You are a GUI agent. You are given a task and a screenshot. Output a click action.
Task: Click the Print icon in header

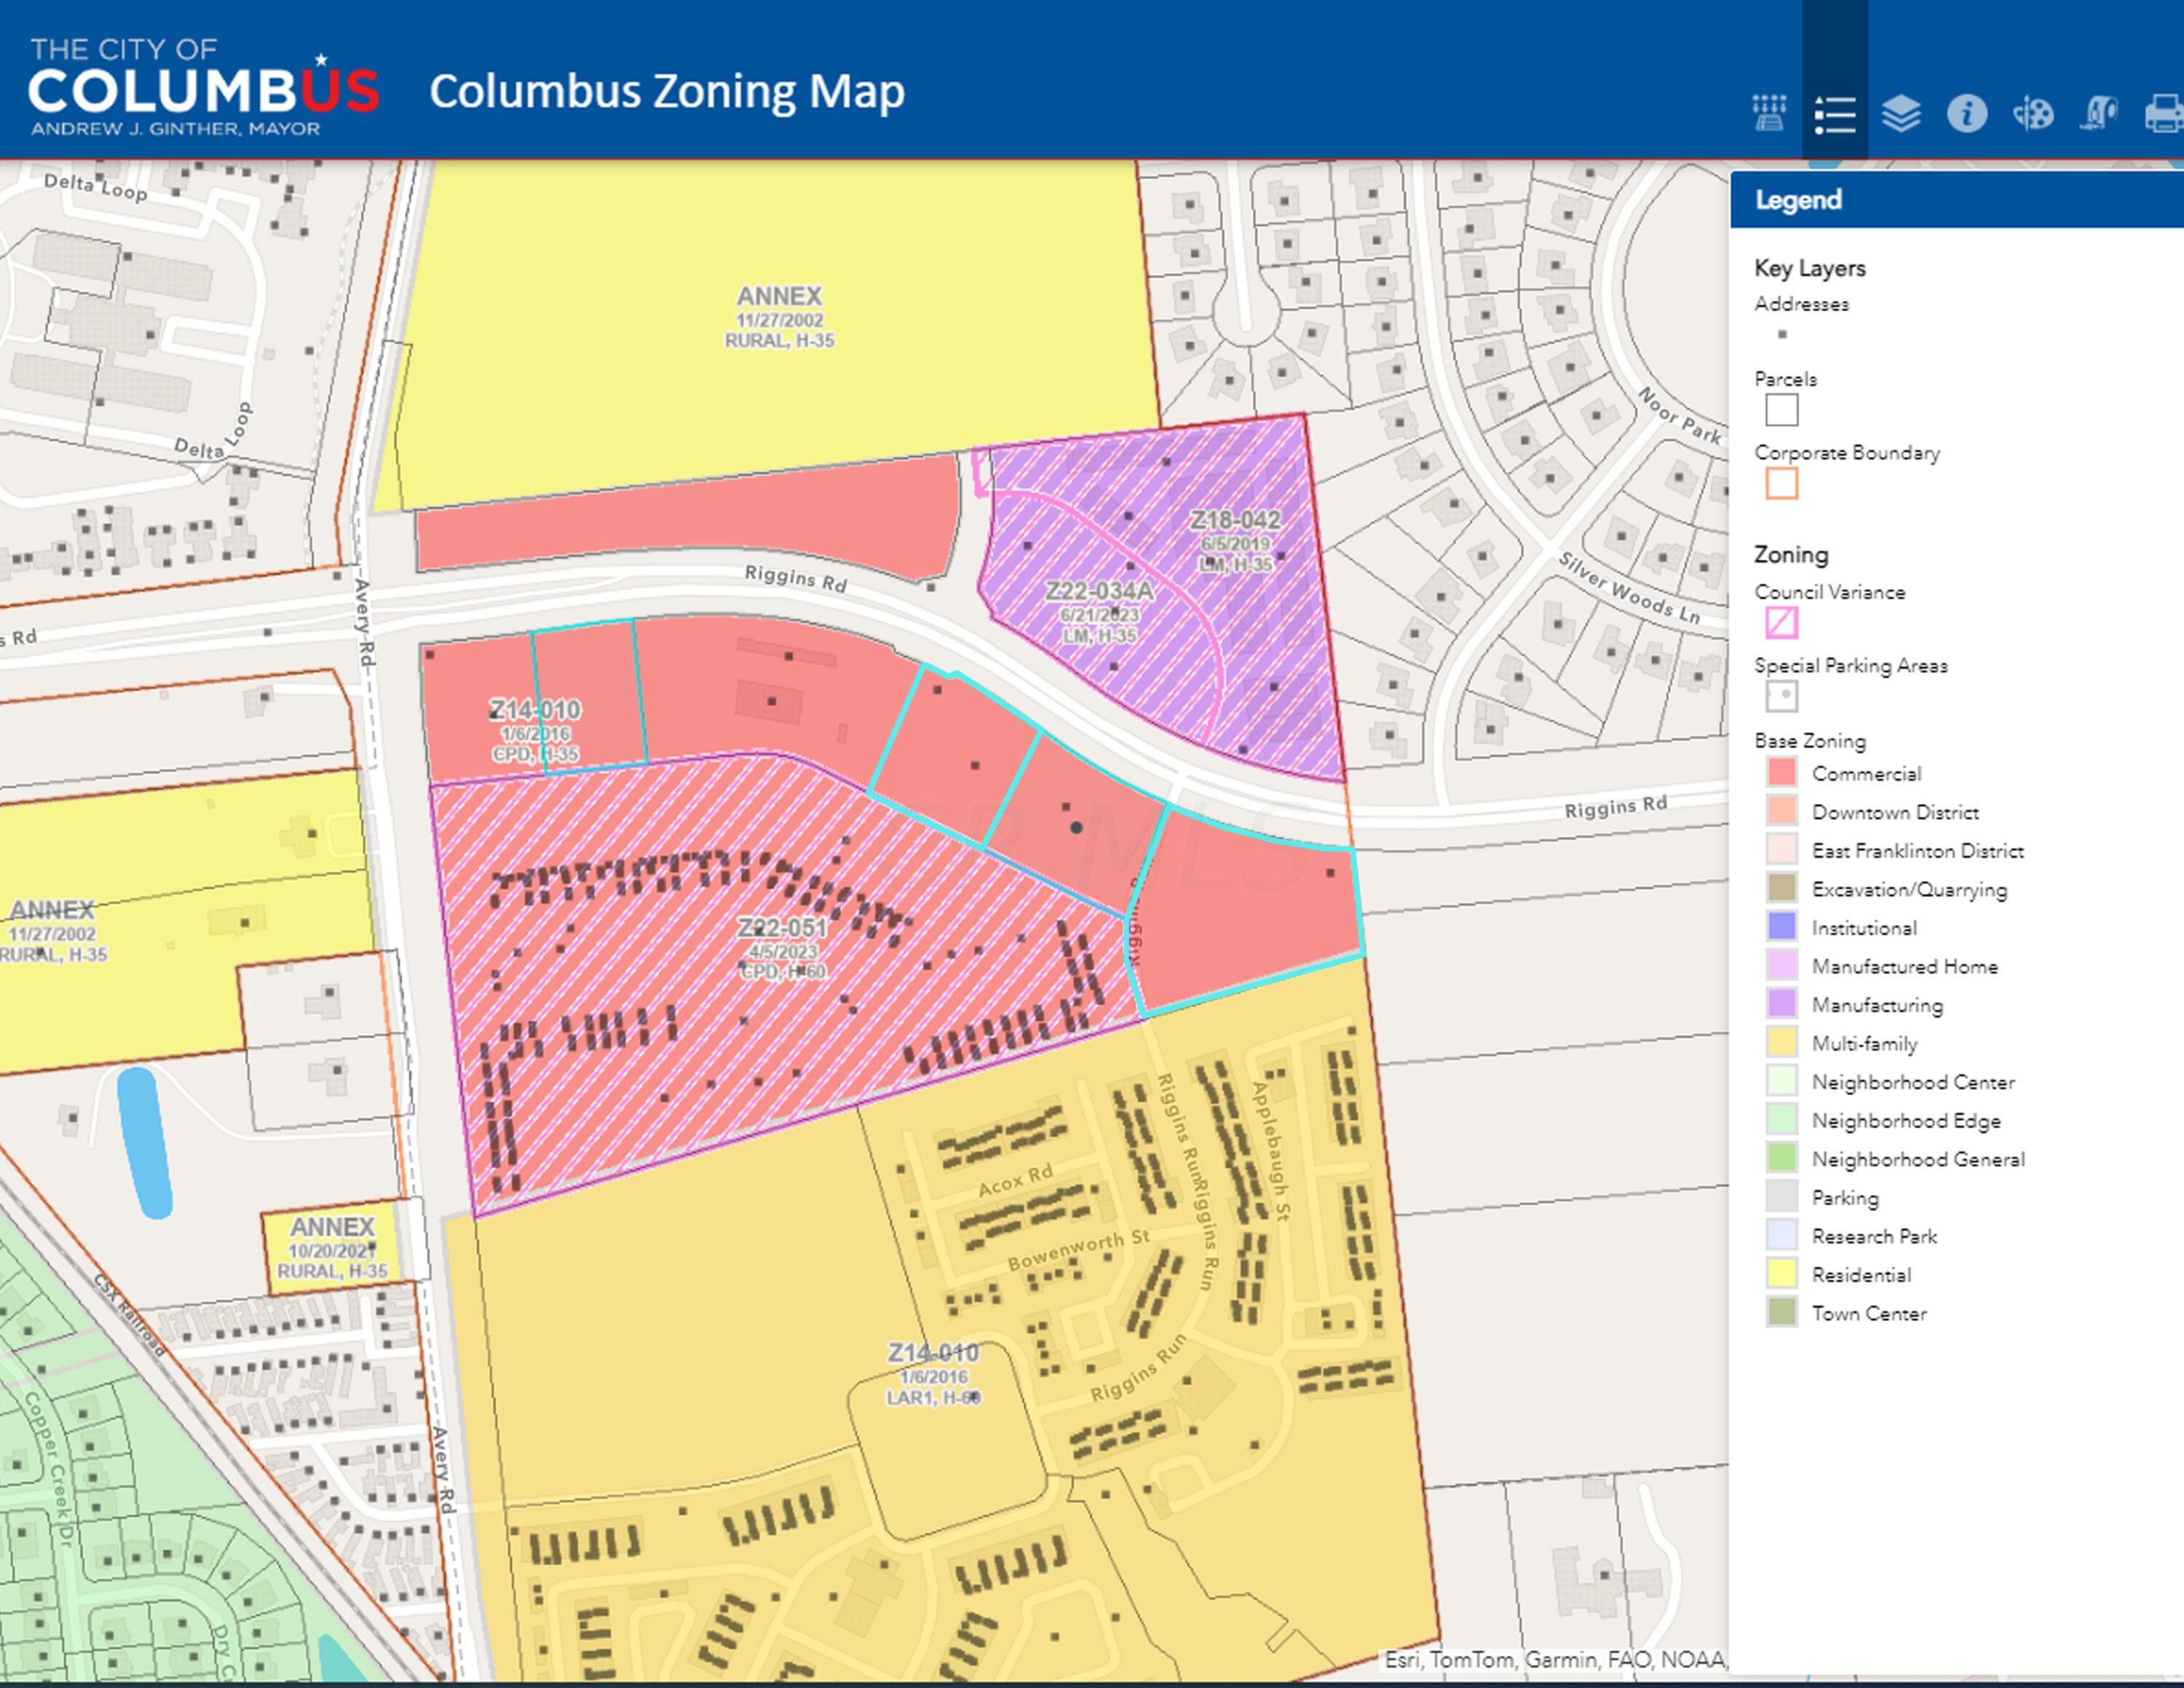click(2164, 113)
